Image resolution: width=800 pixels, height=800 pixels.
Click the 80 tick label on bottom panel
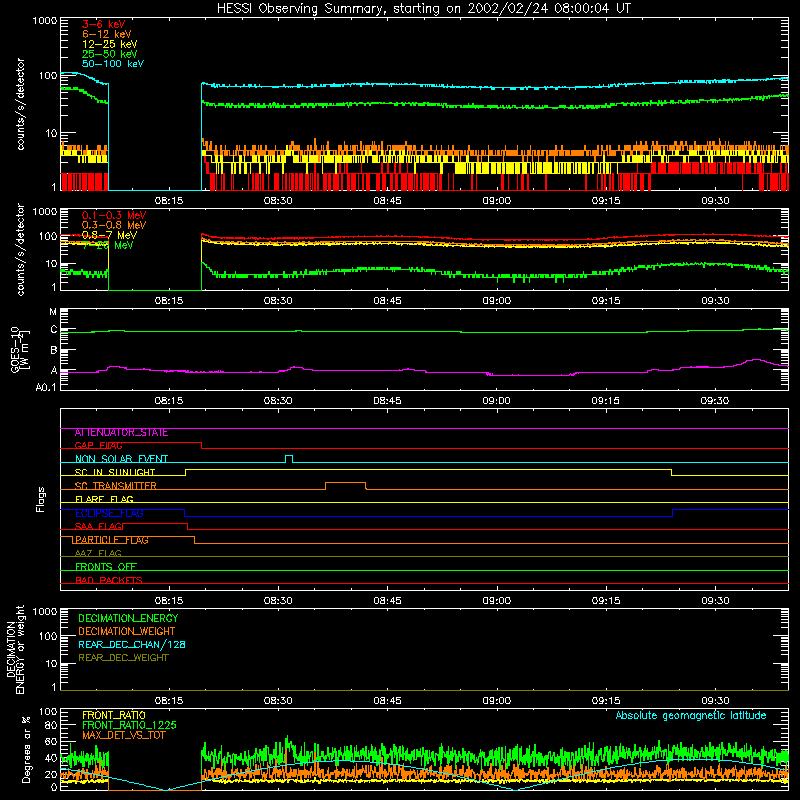click(x=52, y=725)
